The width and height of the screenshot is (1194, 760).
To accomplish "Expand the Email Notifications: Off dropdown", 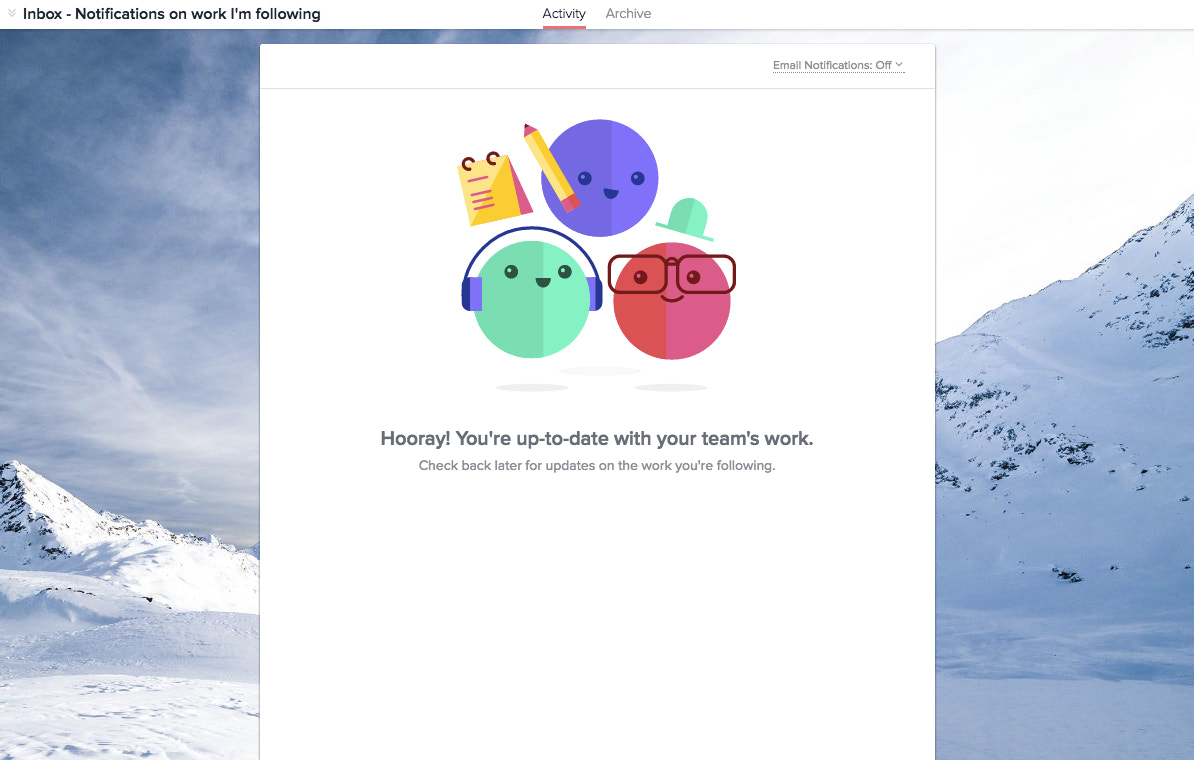I will click(x=838, y=65).
